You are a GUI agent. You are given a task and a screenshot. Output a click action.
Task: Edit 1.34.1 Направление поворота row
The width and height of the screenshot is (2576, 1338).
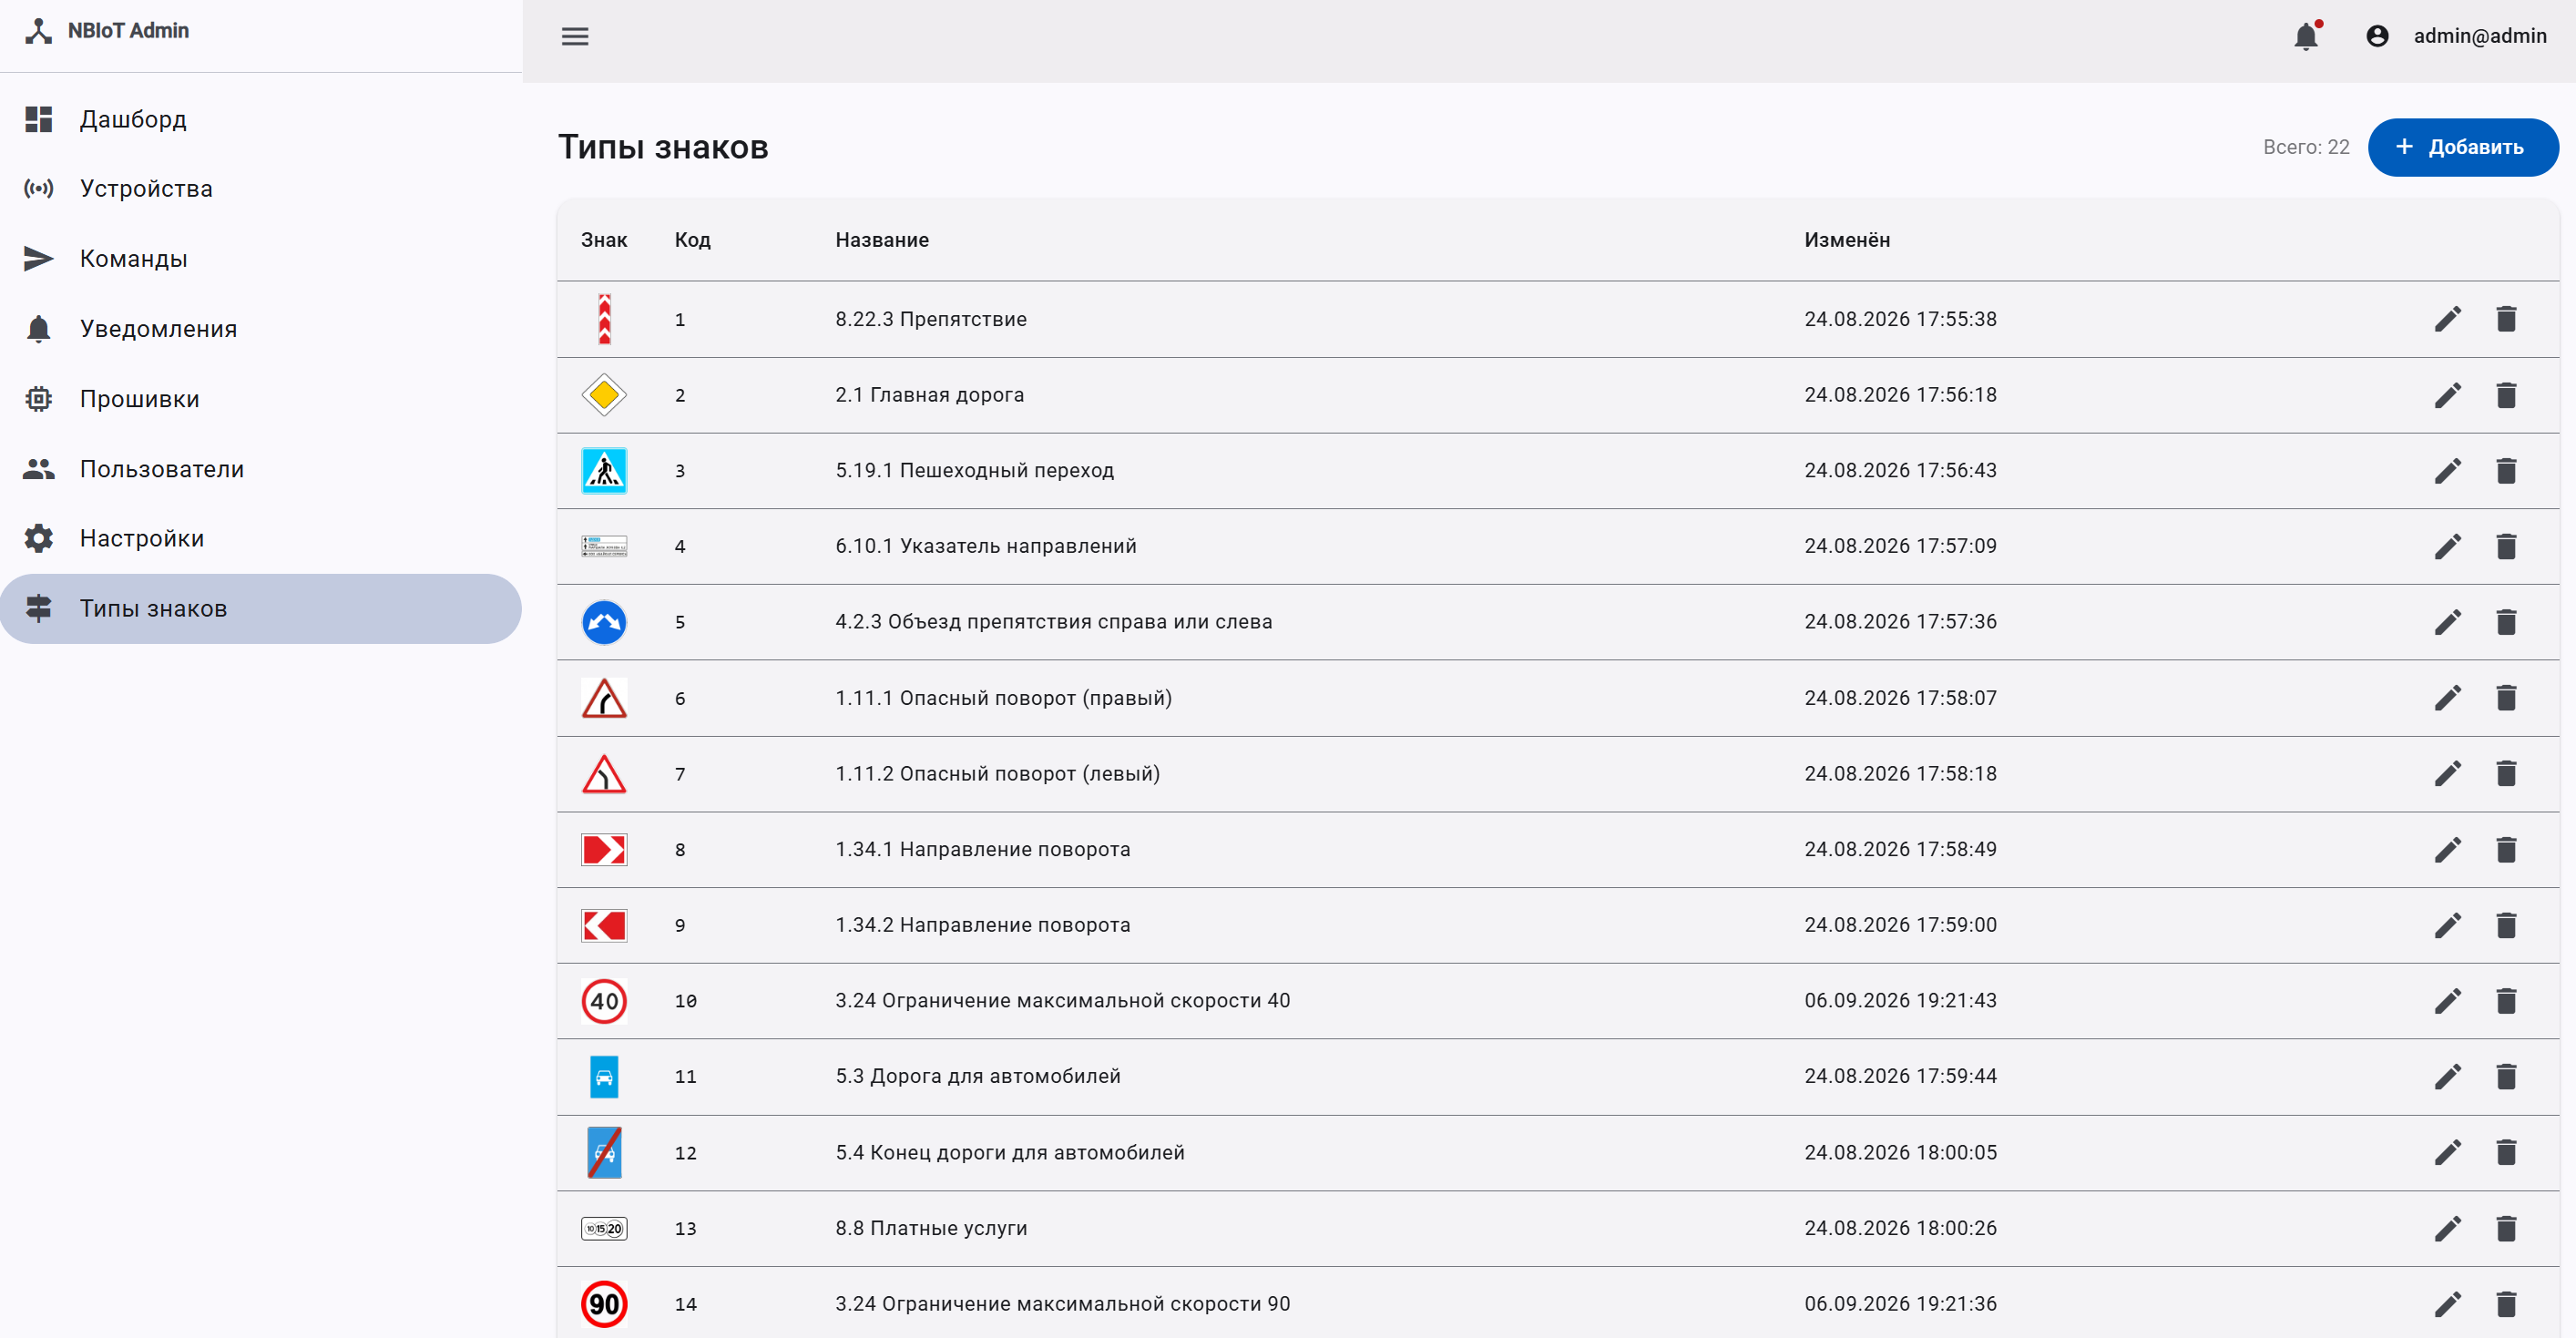[x=2447, y=849]
